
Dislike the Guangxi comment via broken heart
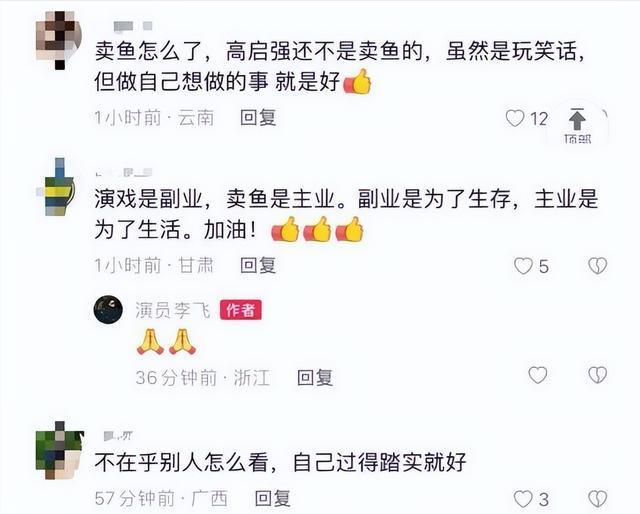coord(598,499)
